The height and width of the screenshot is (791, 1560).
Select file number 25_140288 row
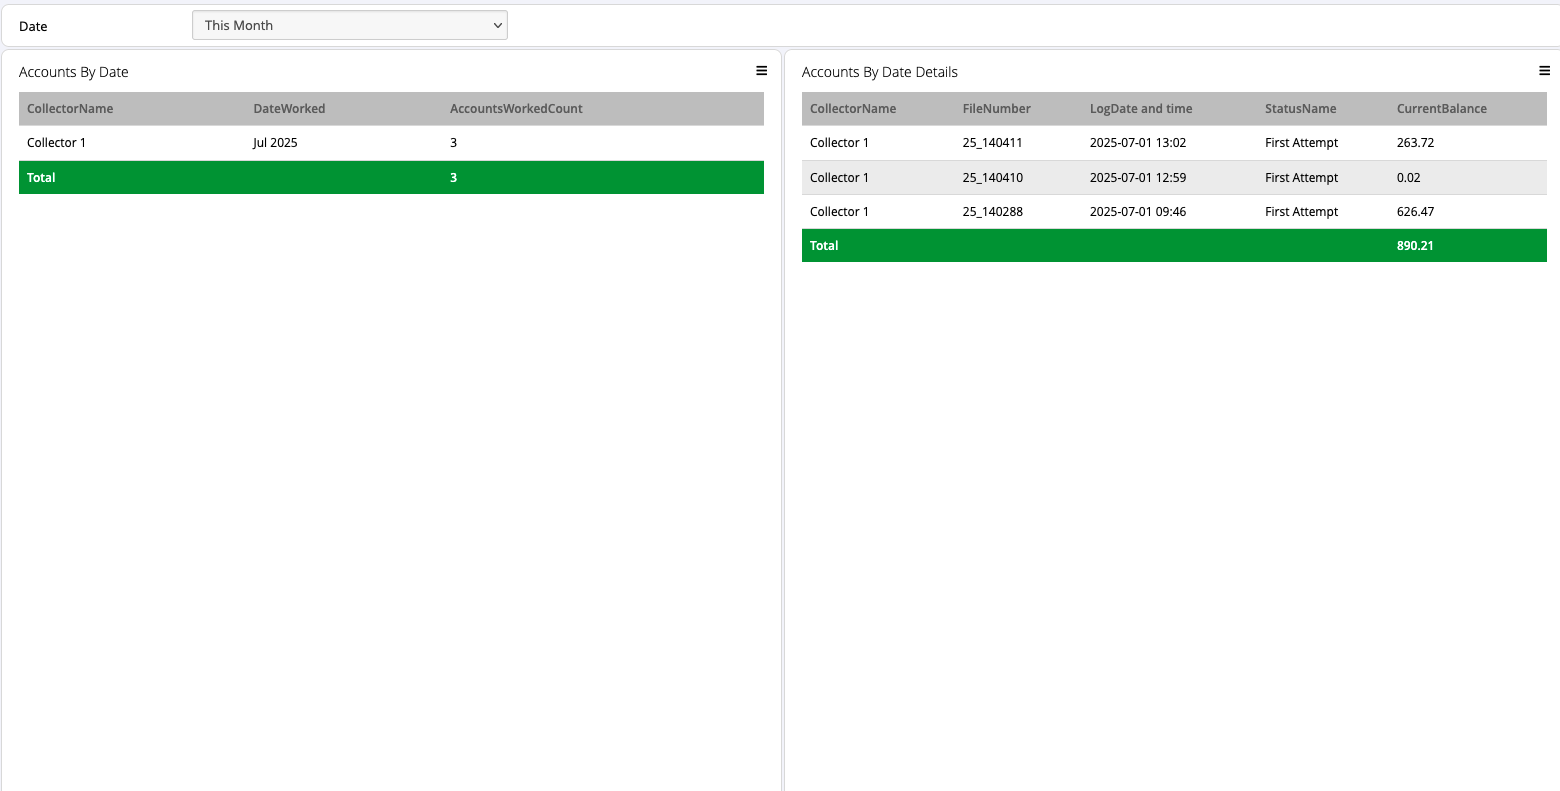[992, 212]
